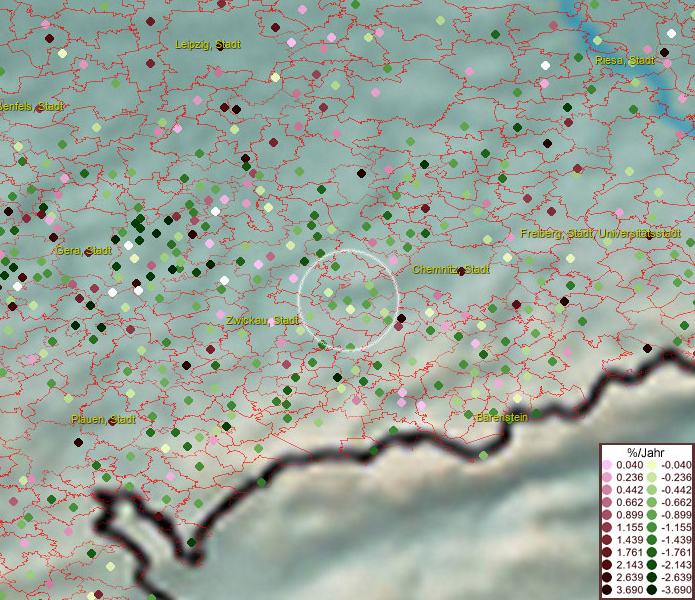Screen dimensions: 695x600
Task: Pick the -0.040 legend color swatch
Action: pos(652,465)
